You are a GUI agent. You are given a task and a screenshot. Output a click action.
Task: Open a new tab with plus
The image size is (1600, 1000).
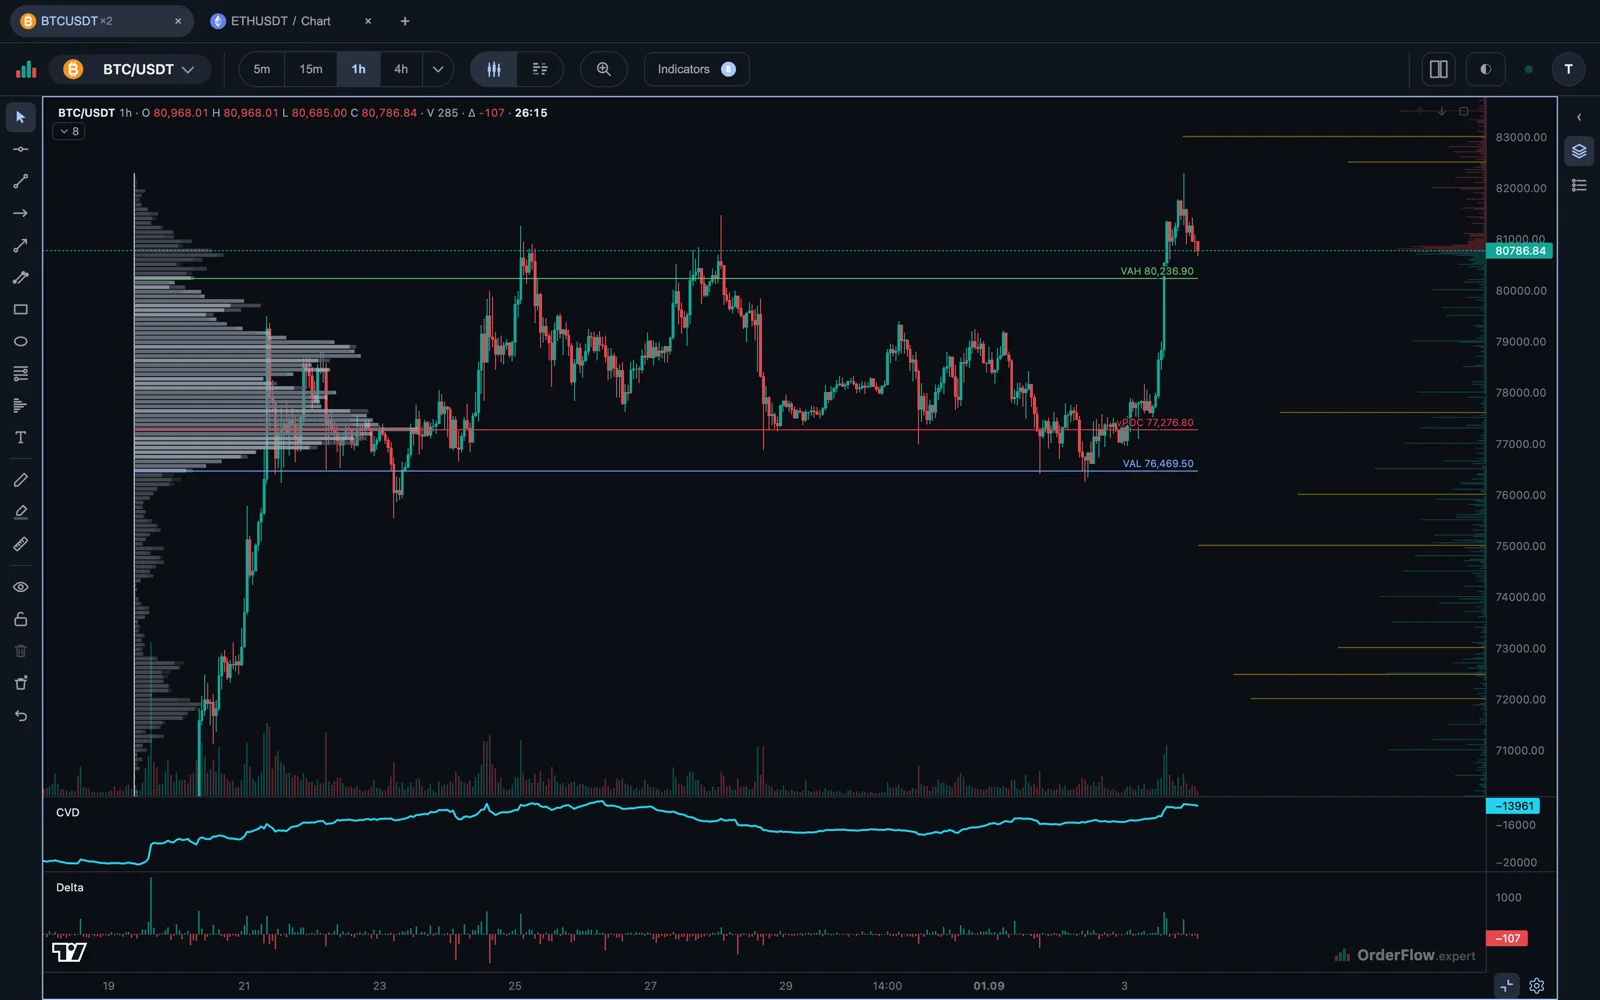[x=405, y=21]
